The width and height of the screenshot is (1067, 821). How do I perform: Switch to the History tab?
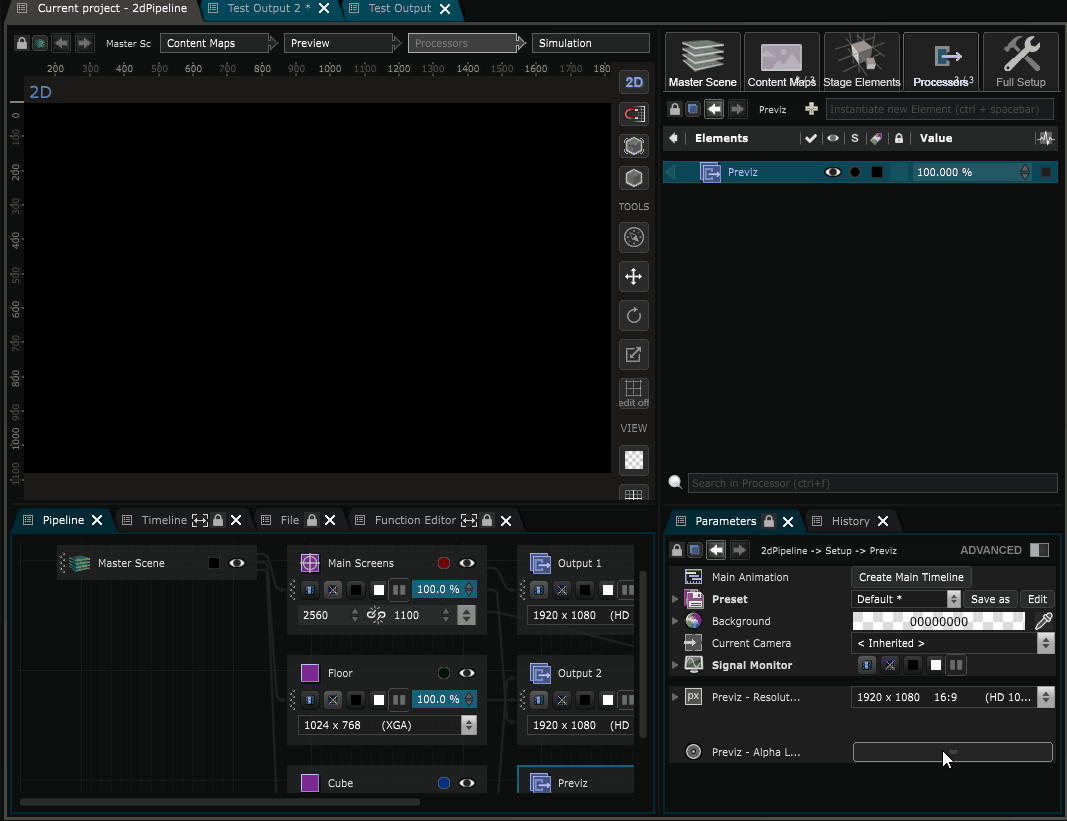851,521
